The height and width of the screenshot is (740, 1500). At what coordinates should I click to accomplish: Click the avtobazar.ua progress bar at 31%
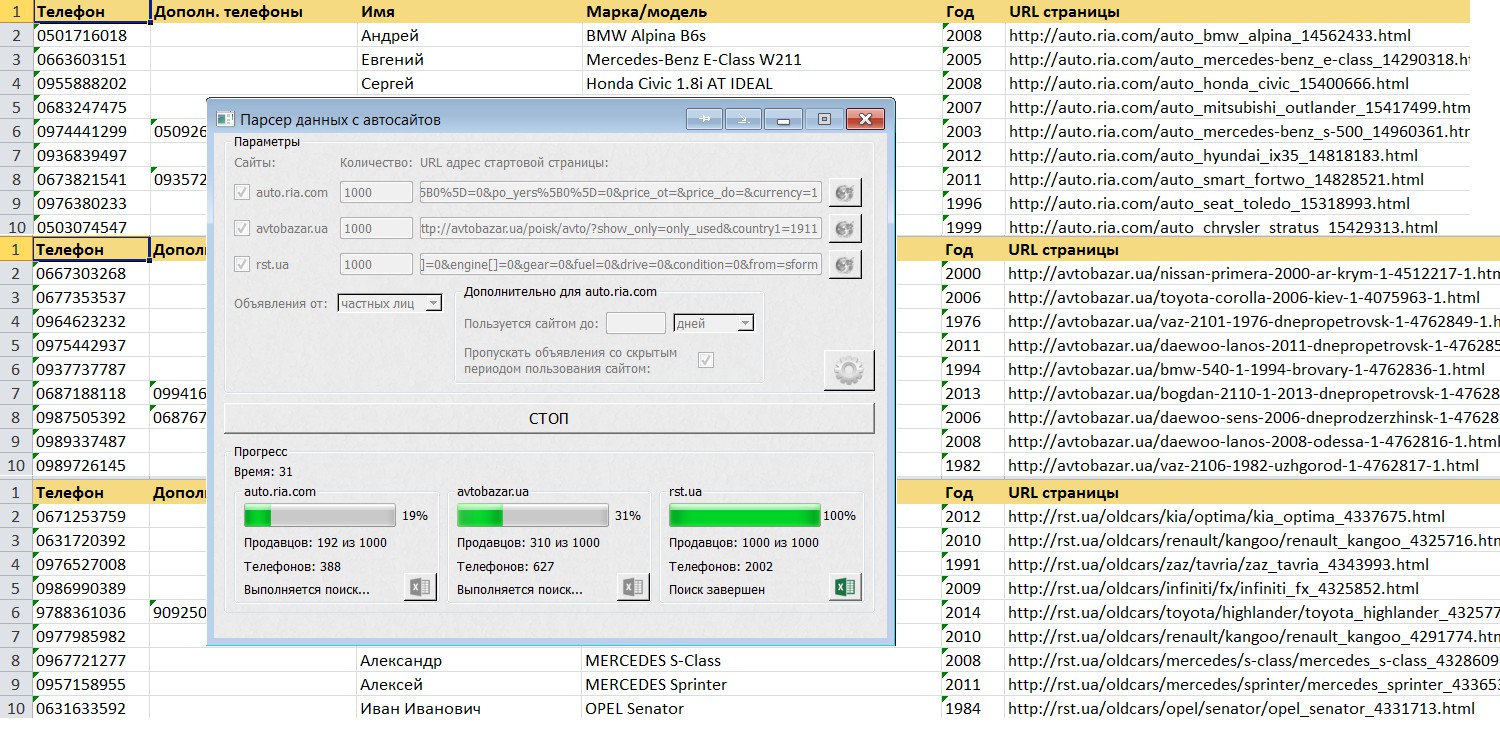533,516
